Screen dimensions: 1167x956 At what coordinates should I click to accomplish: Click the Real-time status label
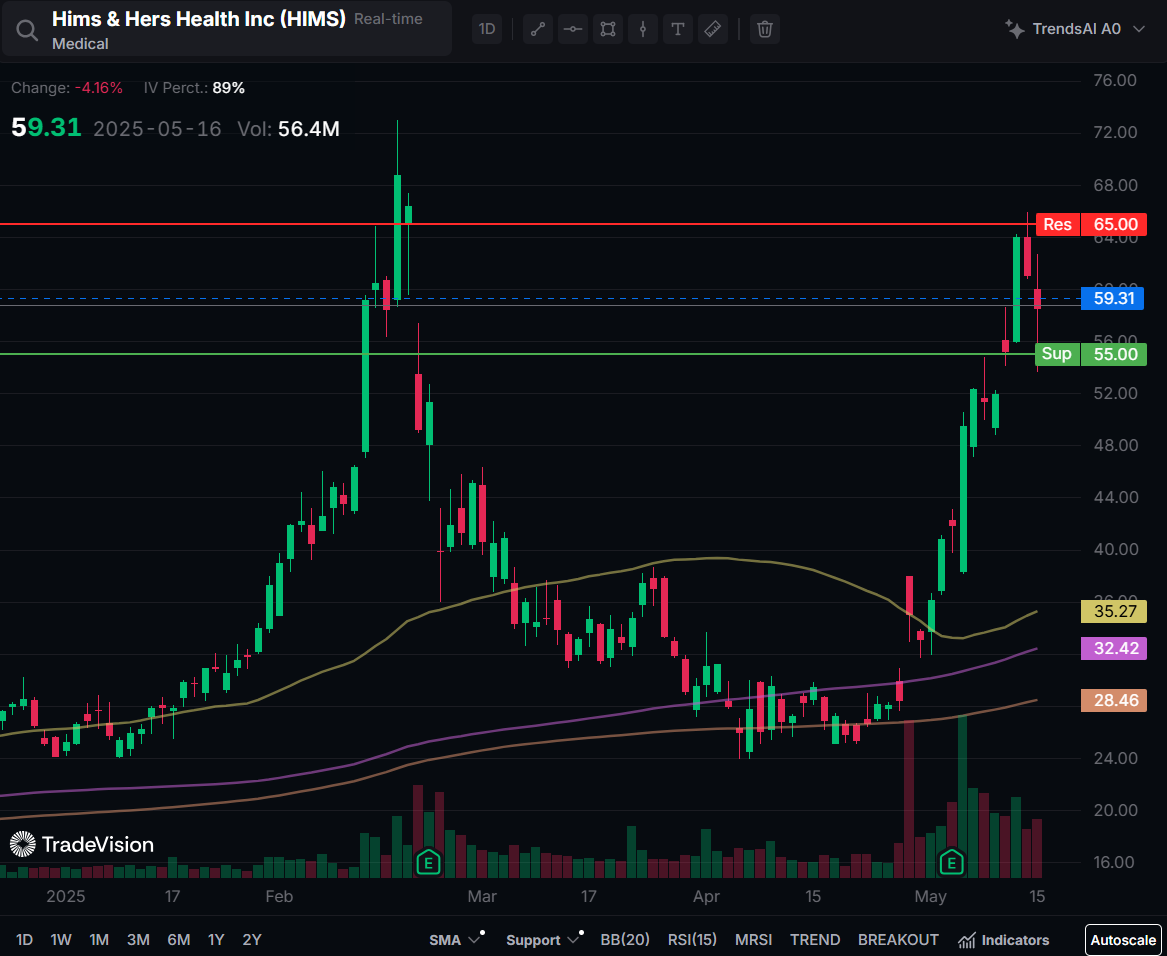(388, 19)
